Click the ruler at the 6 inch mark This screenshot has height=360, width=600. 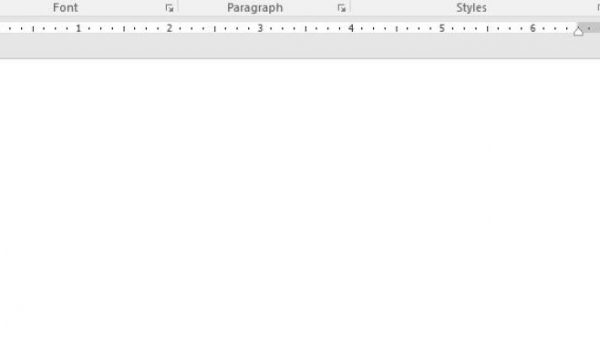coord(533,28)
